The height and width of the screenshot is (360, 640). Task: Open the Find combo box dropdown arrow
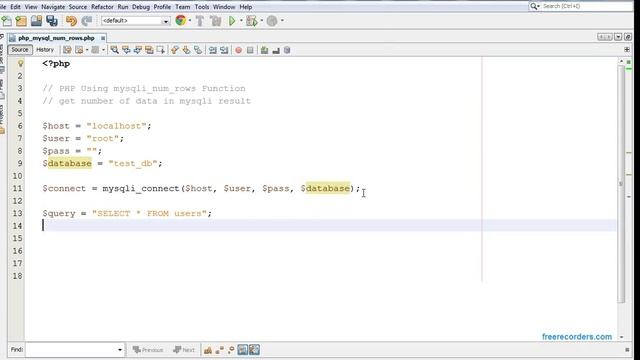pyautogui.click(x=120, y=350)
